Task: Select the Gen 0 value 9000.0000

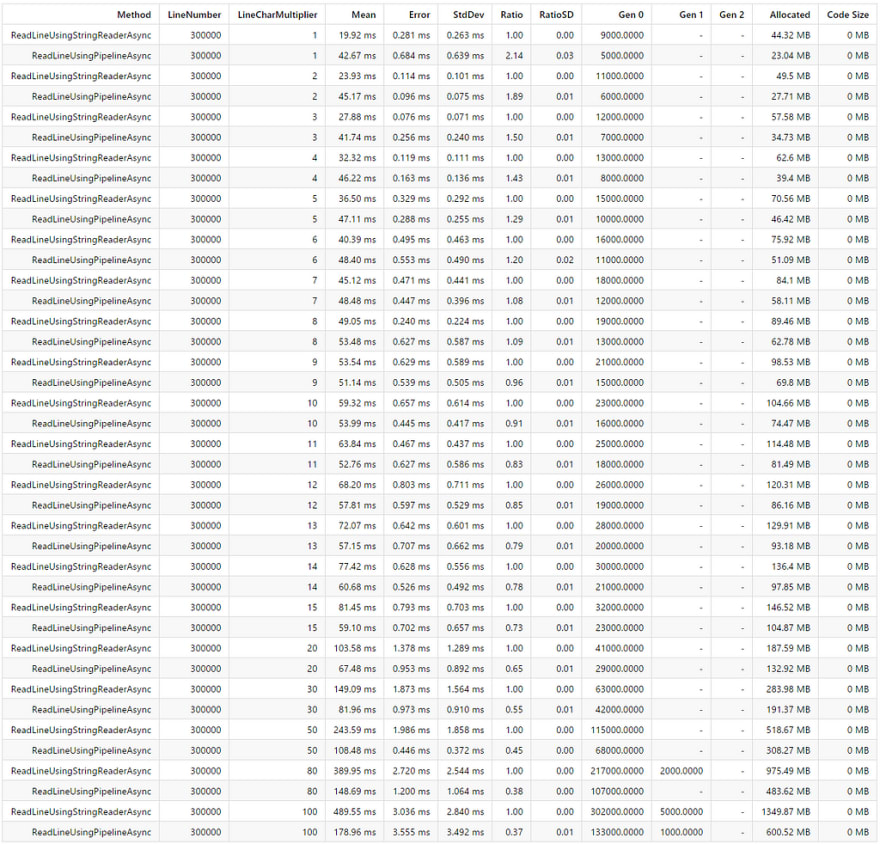Action: coord(622,35)
